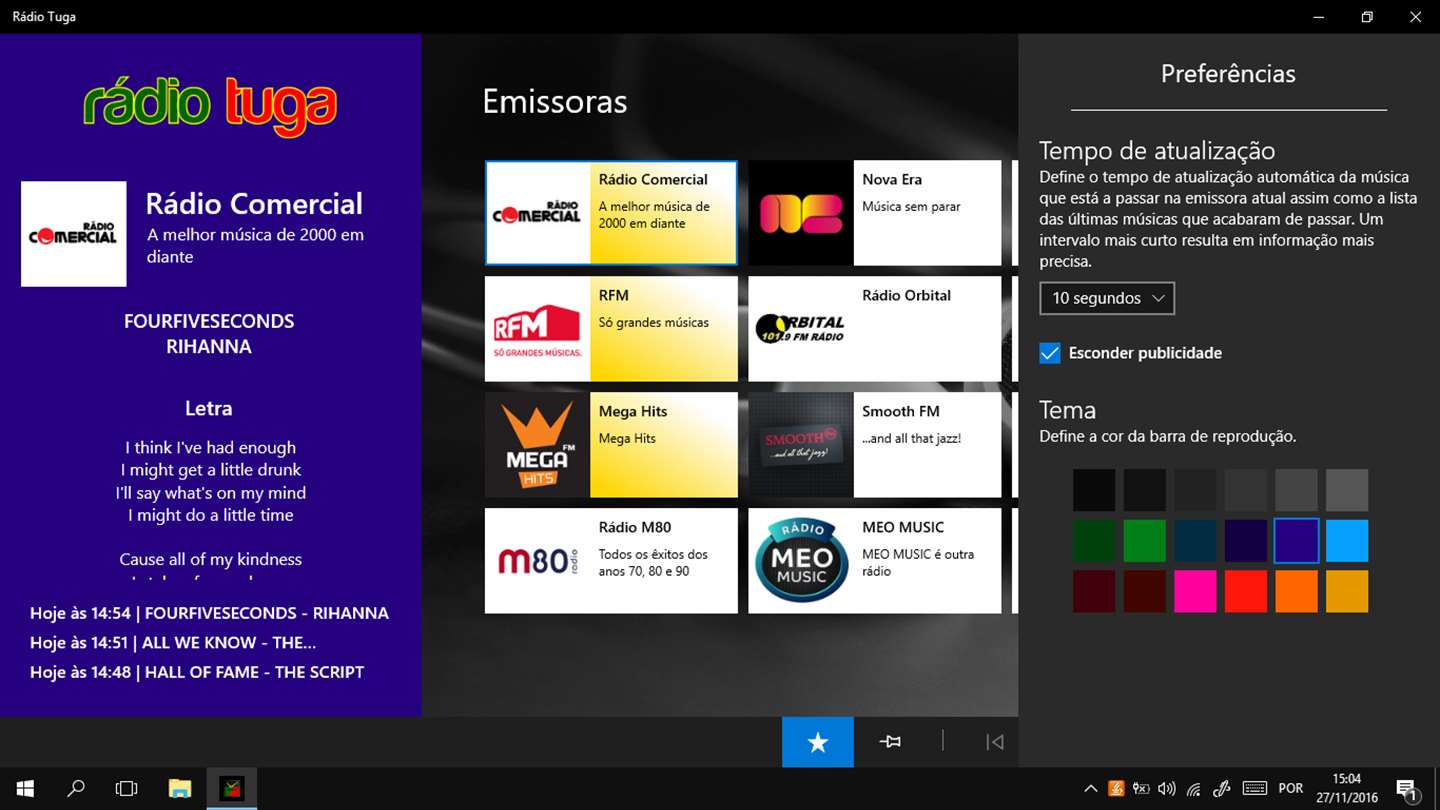The height and width of the screenshot is (810, 1440).
Task: Click the Emissoras heading
Action: pyautogui.click(x=555, y=101)
